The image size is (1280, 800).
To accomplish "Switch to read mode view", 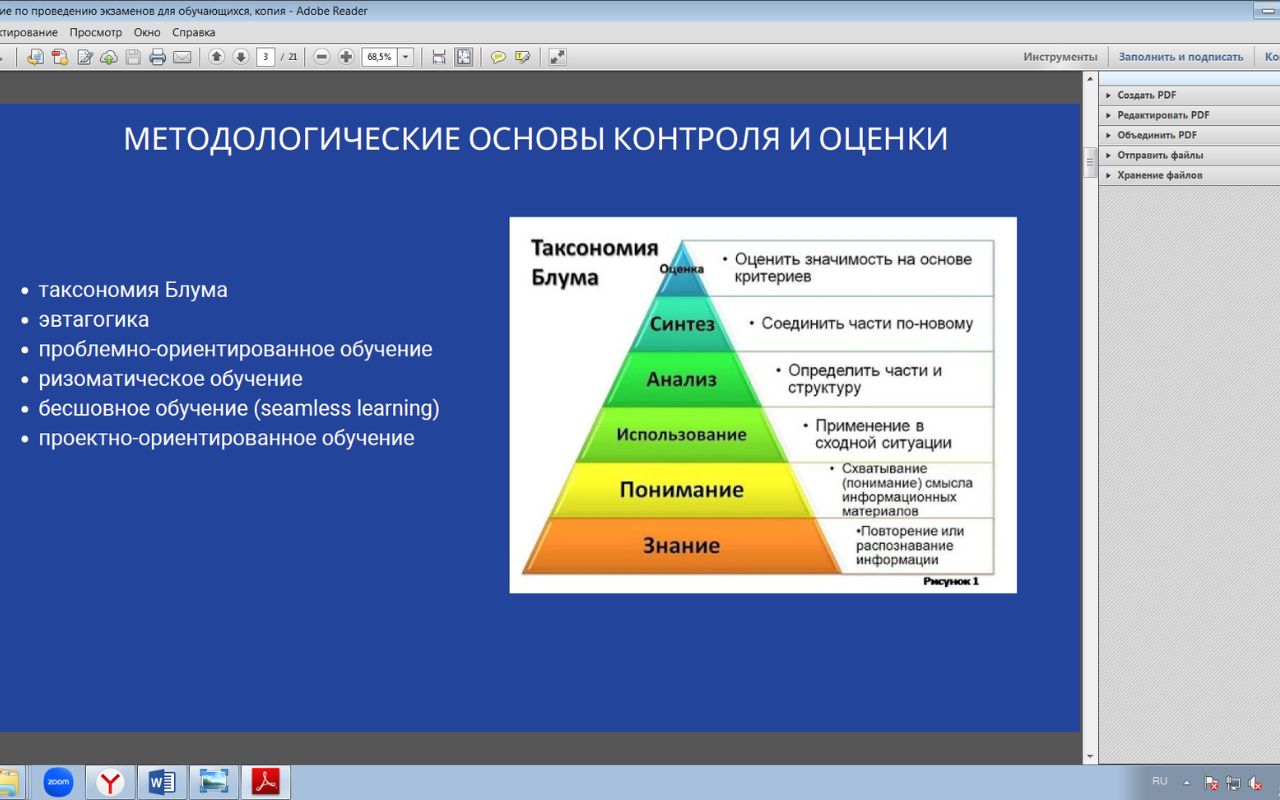I will [558, 57].
